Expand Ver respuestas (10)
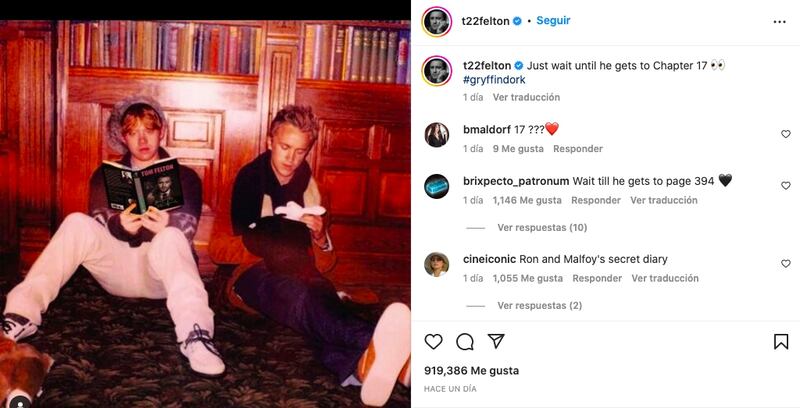800x408 pixels. point(542,227)
